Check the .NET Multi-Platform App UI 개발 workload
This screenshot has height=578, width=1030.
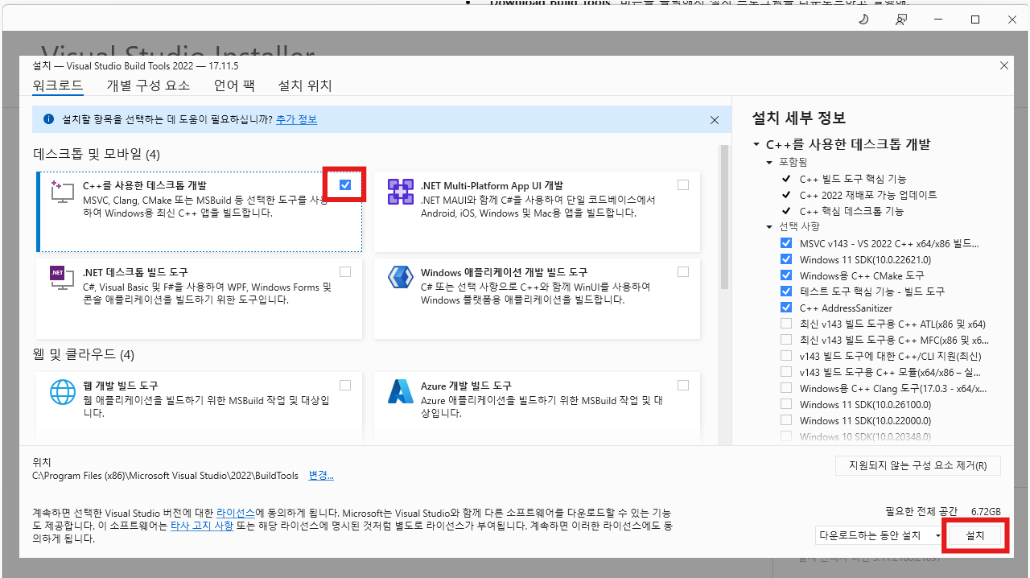point(683,185)
